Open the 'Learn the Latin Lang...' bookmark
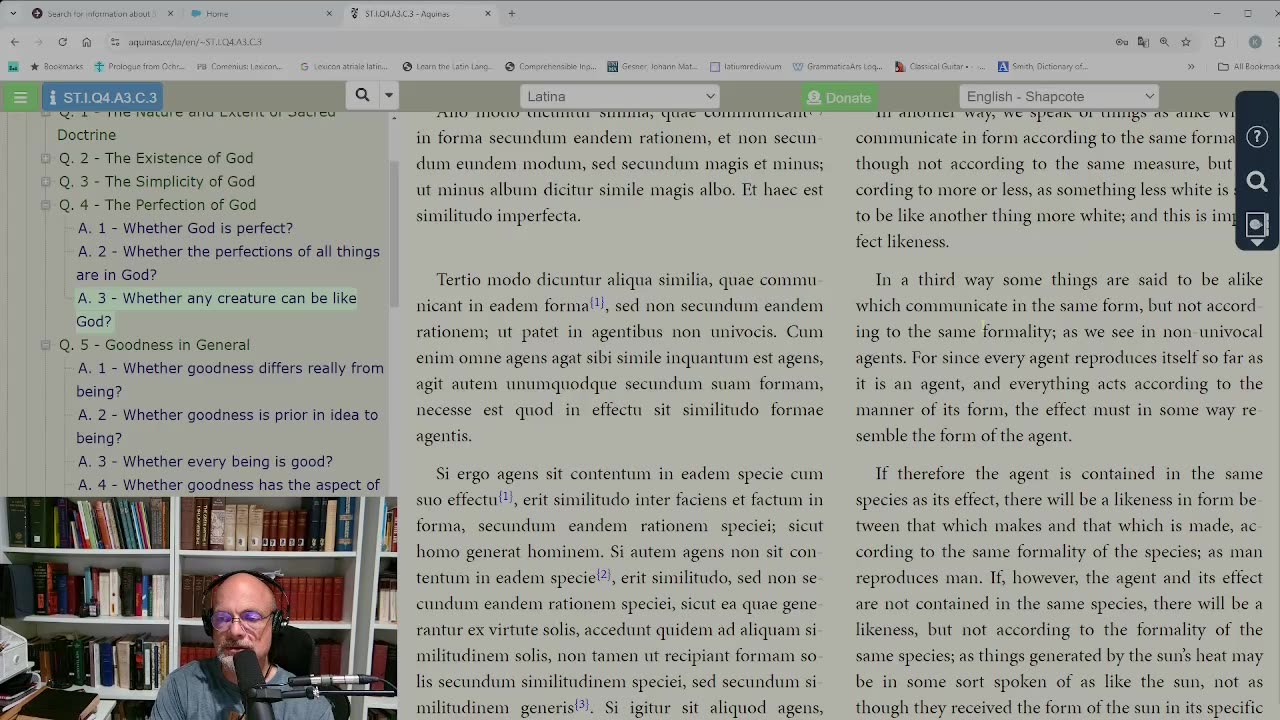1280x720 pixels. (x=447, y=67)
